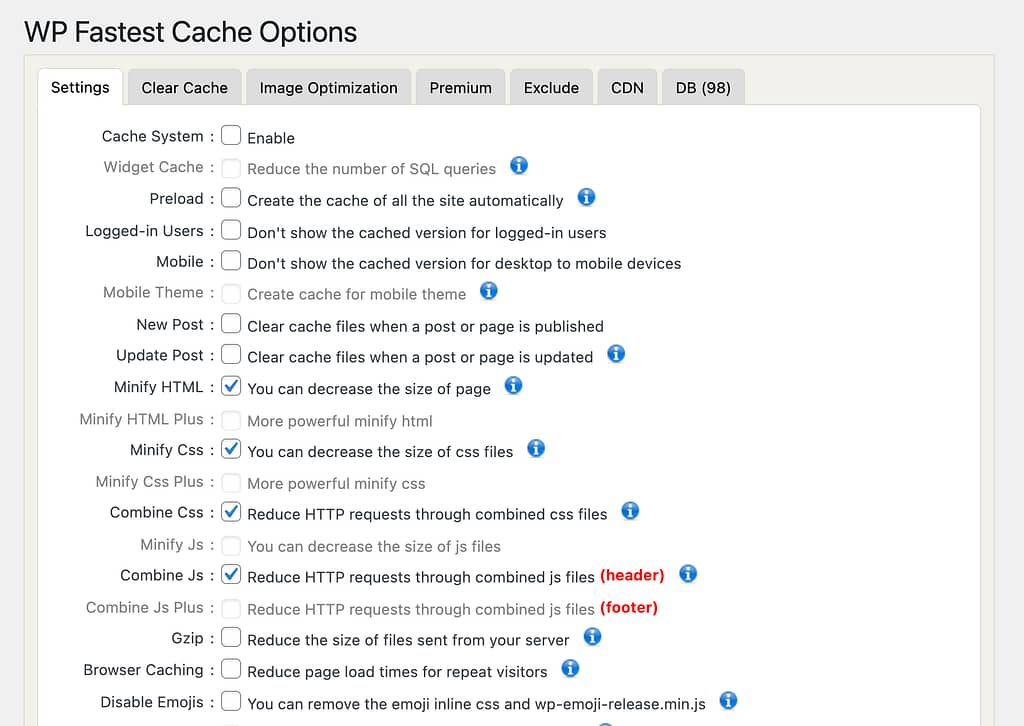Click 'Clear cache files when a post or page is published'
1024x726 pixels.
[425, 326]
